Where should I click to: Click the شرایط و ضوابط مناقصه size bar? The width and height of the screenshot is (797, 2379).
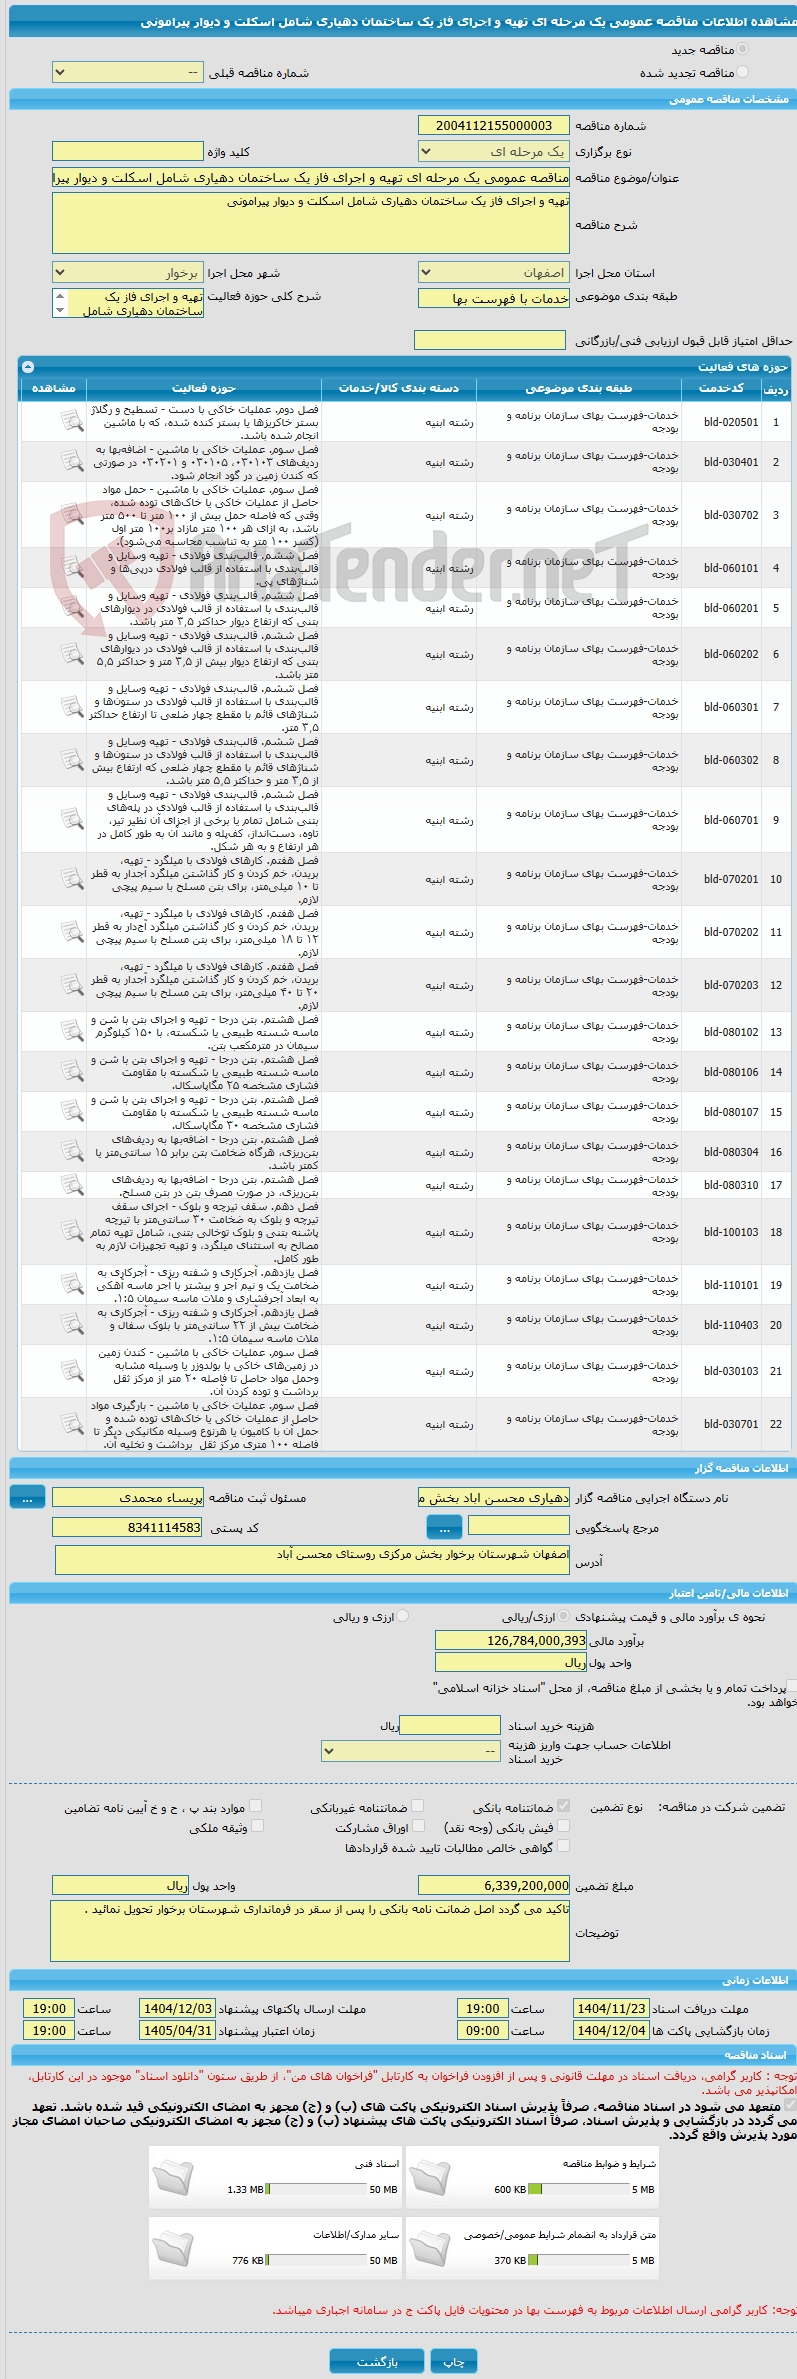click(579, 2189)
